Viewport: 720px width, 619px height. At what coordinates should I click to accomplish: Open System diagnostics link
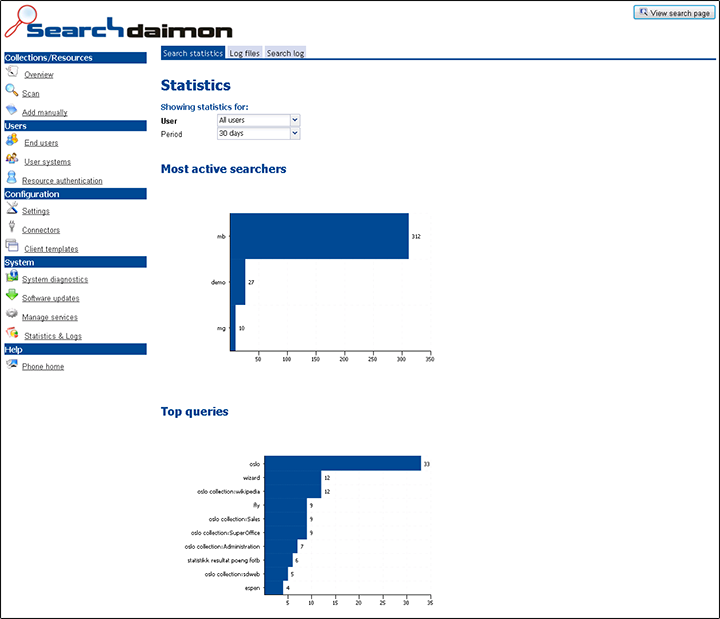tap(55, 279)
